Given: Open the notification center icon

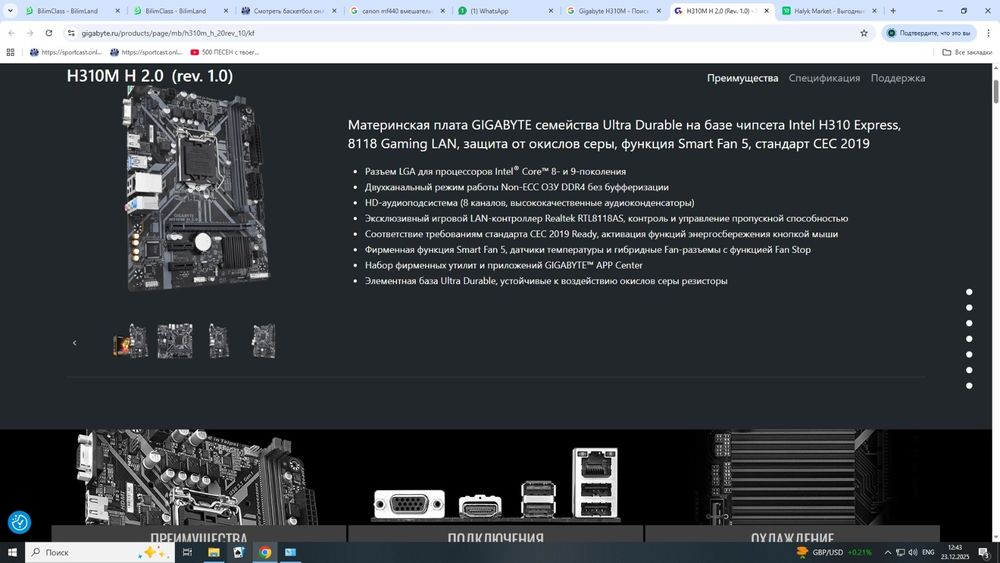Looking at the screenshot, I should (985, 552).
